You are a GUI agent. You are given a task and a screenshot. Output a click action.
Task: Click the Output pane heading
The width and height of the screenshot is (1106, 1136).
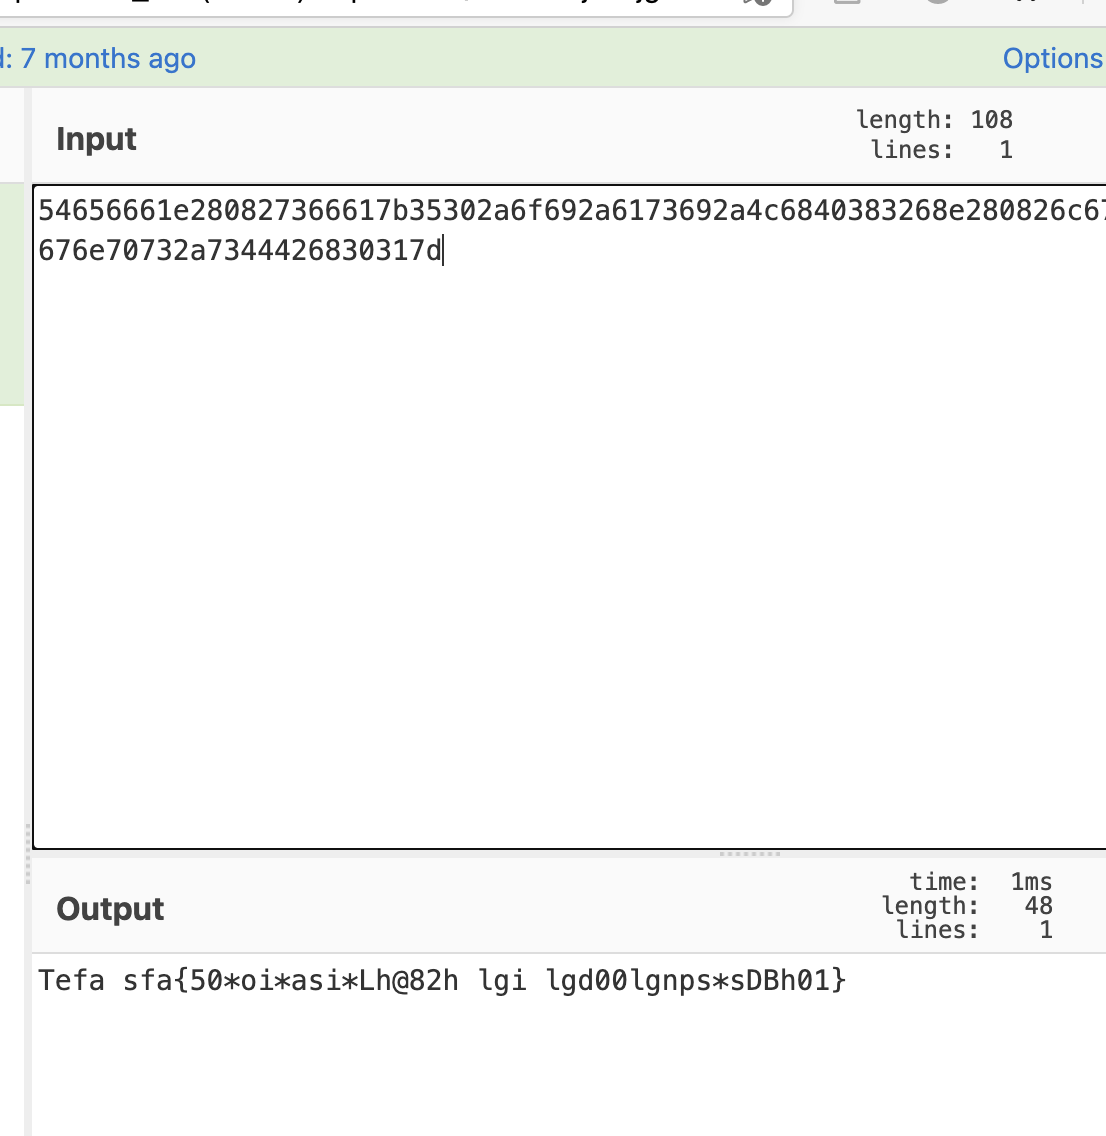110,909
